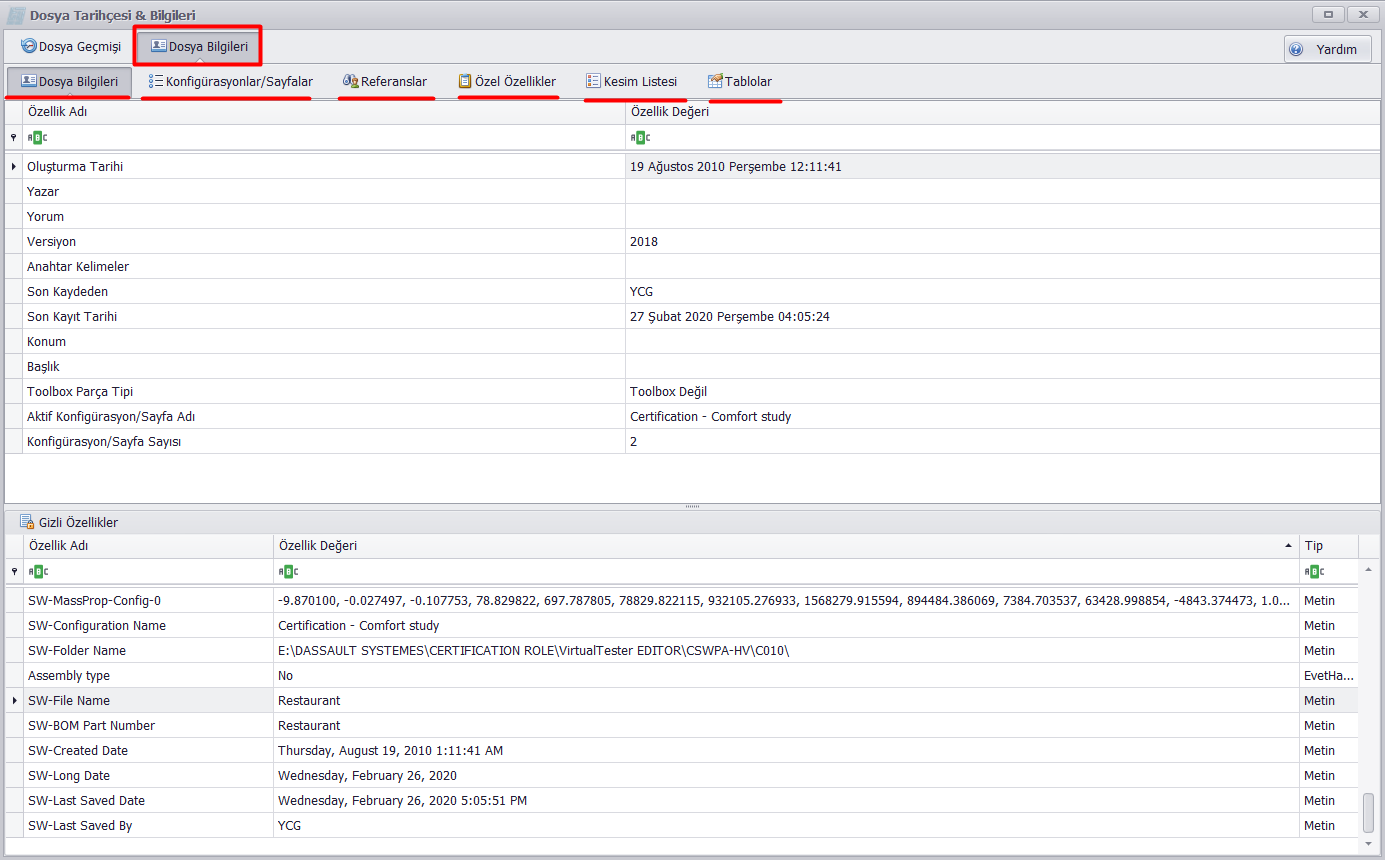The height and width of the screenshot is (860, 1385).
Task: Click the Yardım help button
Action: [1327, 49]
